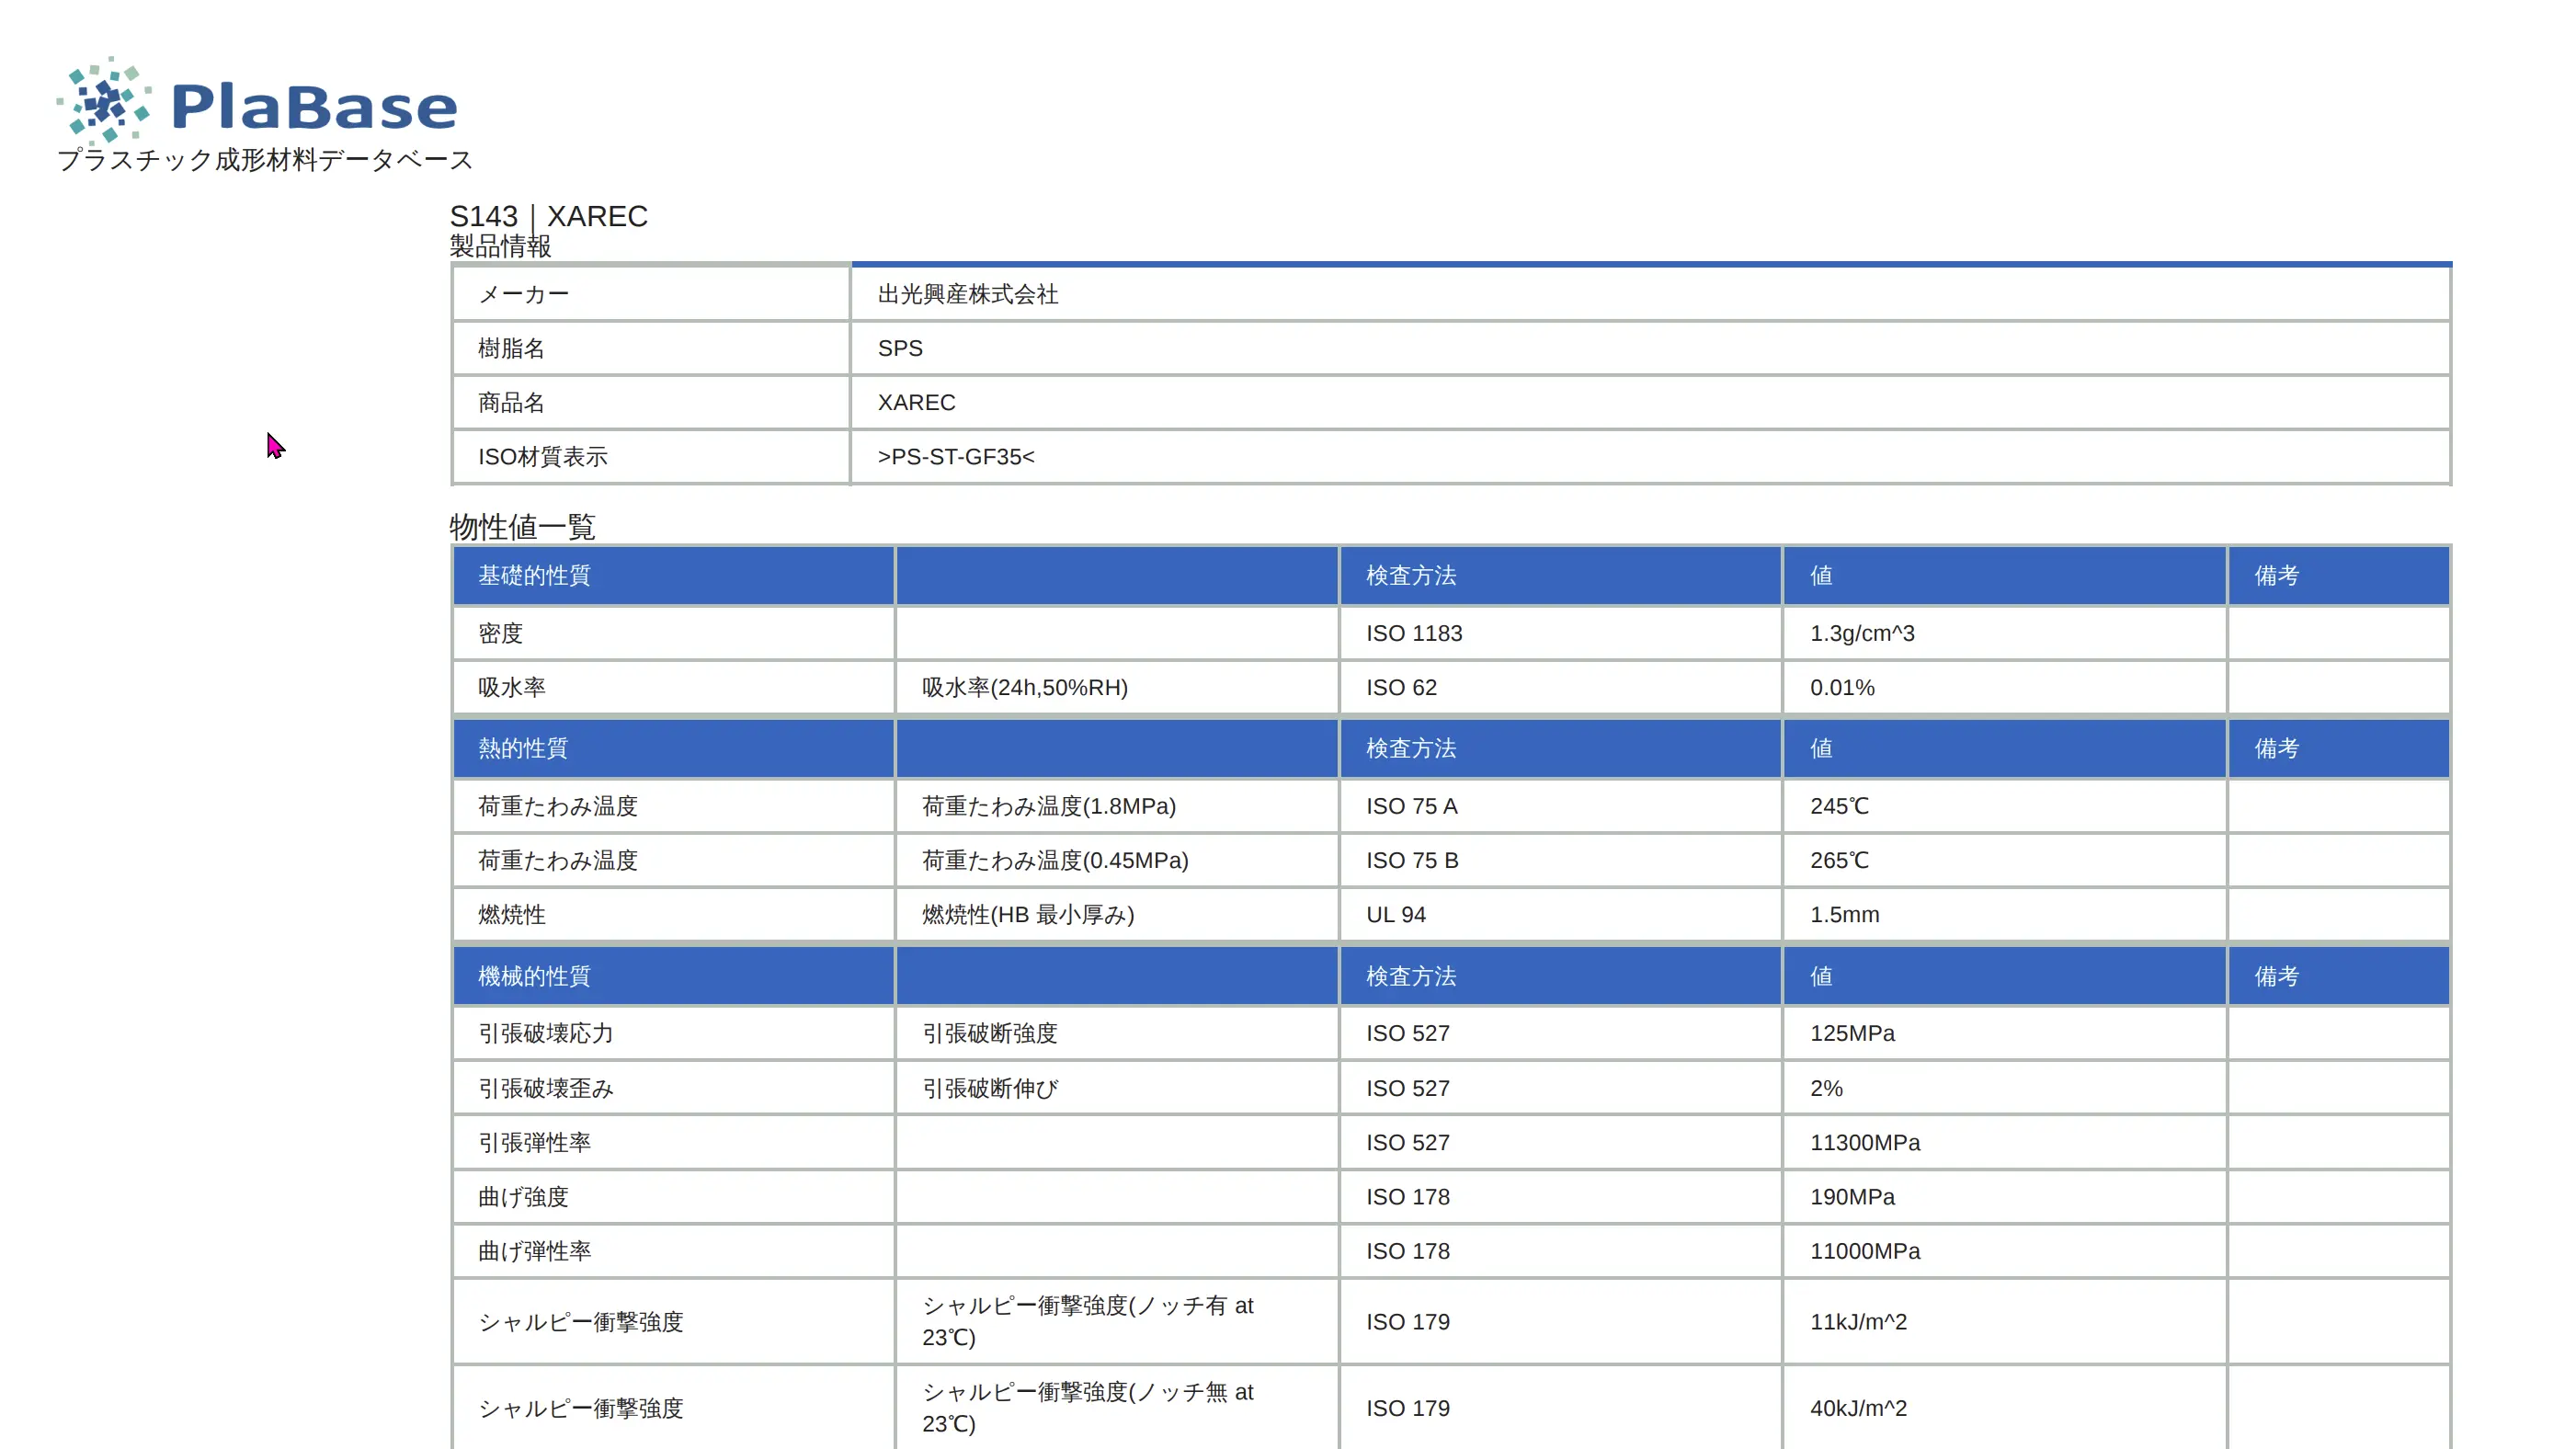The image size is (2576, 1449).
Task: Click the condition 吸水率(24h,50%RH)
Action: point(1024,687)
